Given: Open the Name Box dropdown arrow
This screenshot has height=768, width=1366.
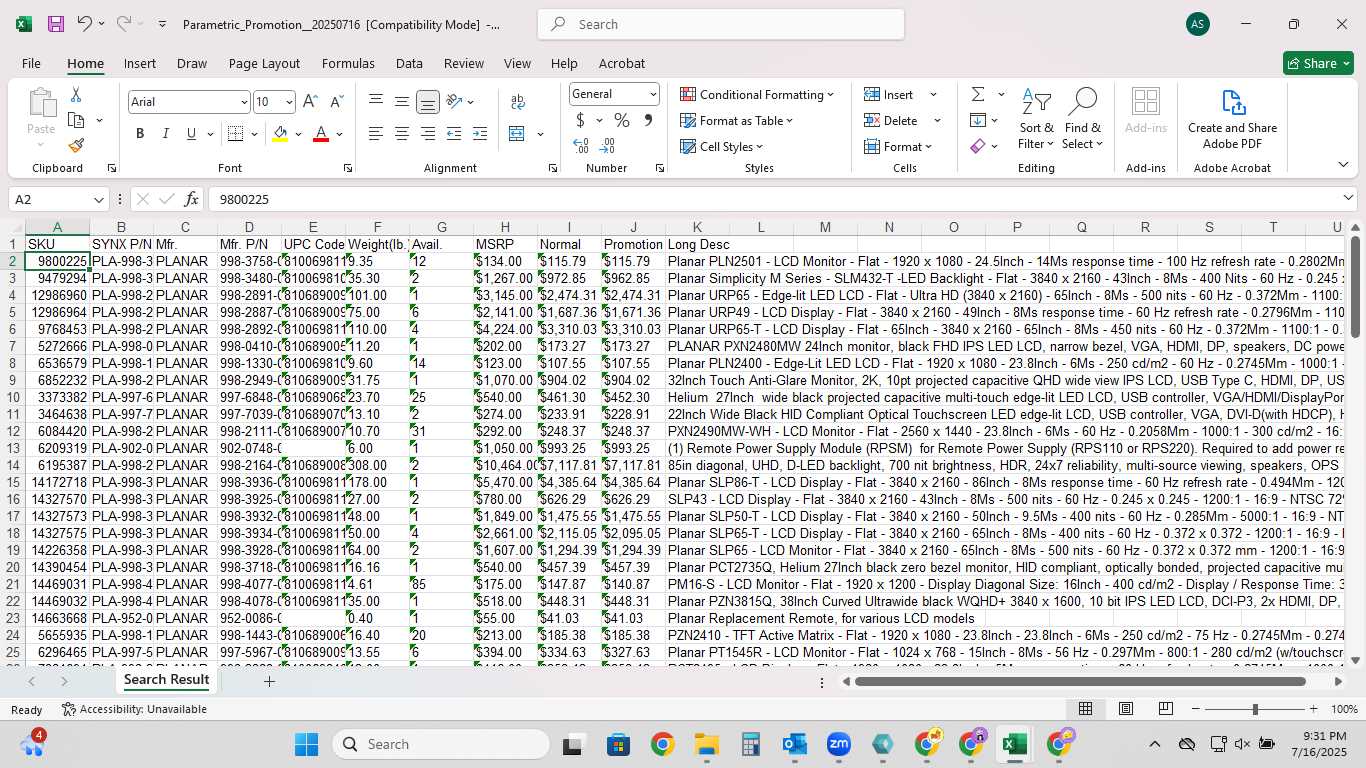Looking at the screenshot, I should 98,200.
